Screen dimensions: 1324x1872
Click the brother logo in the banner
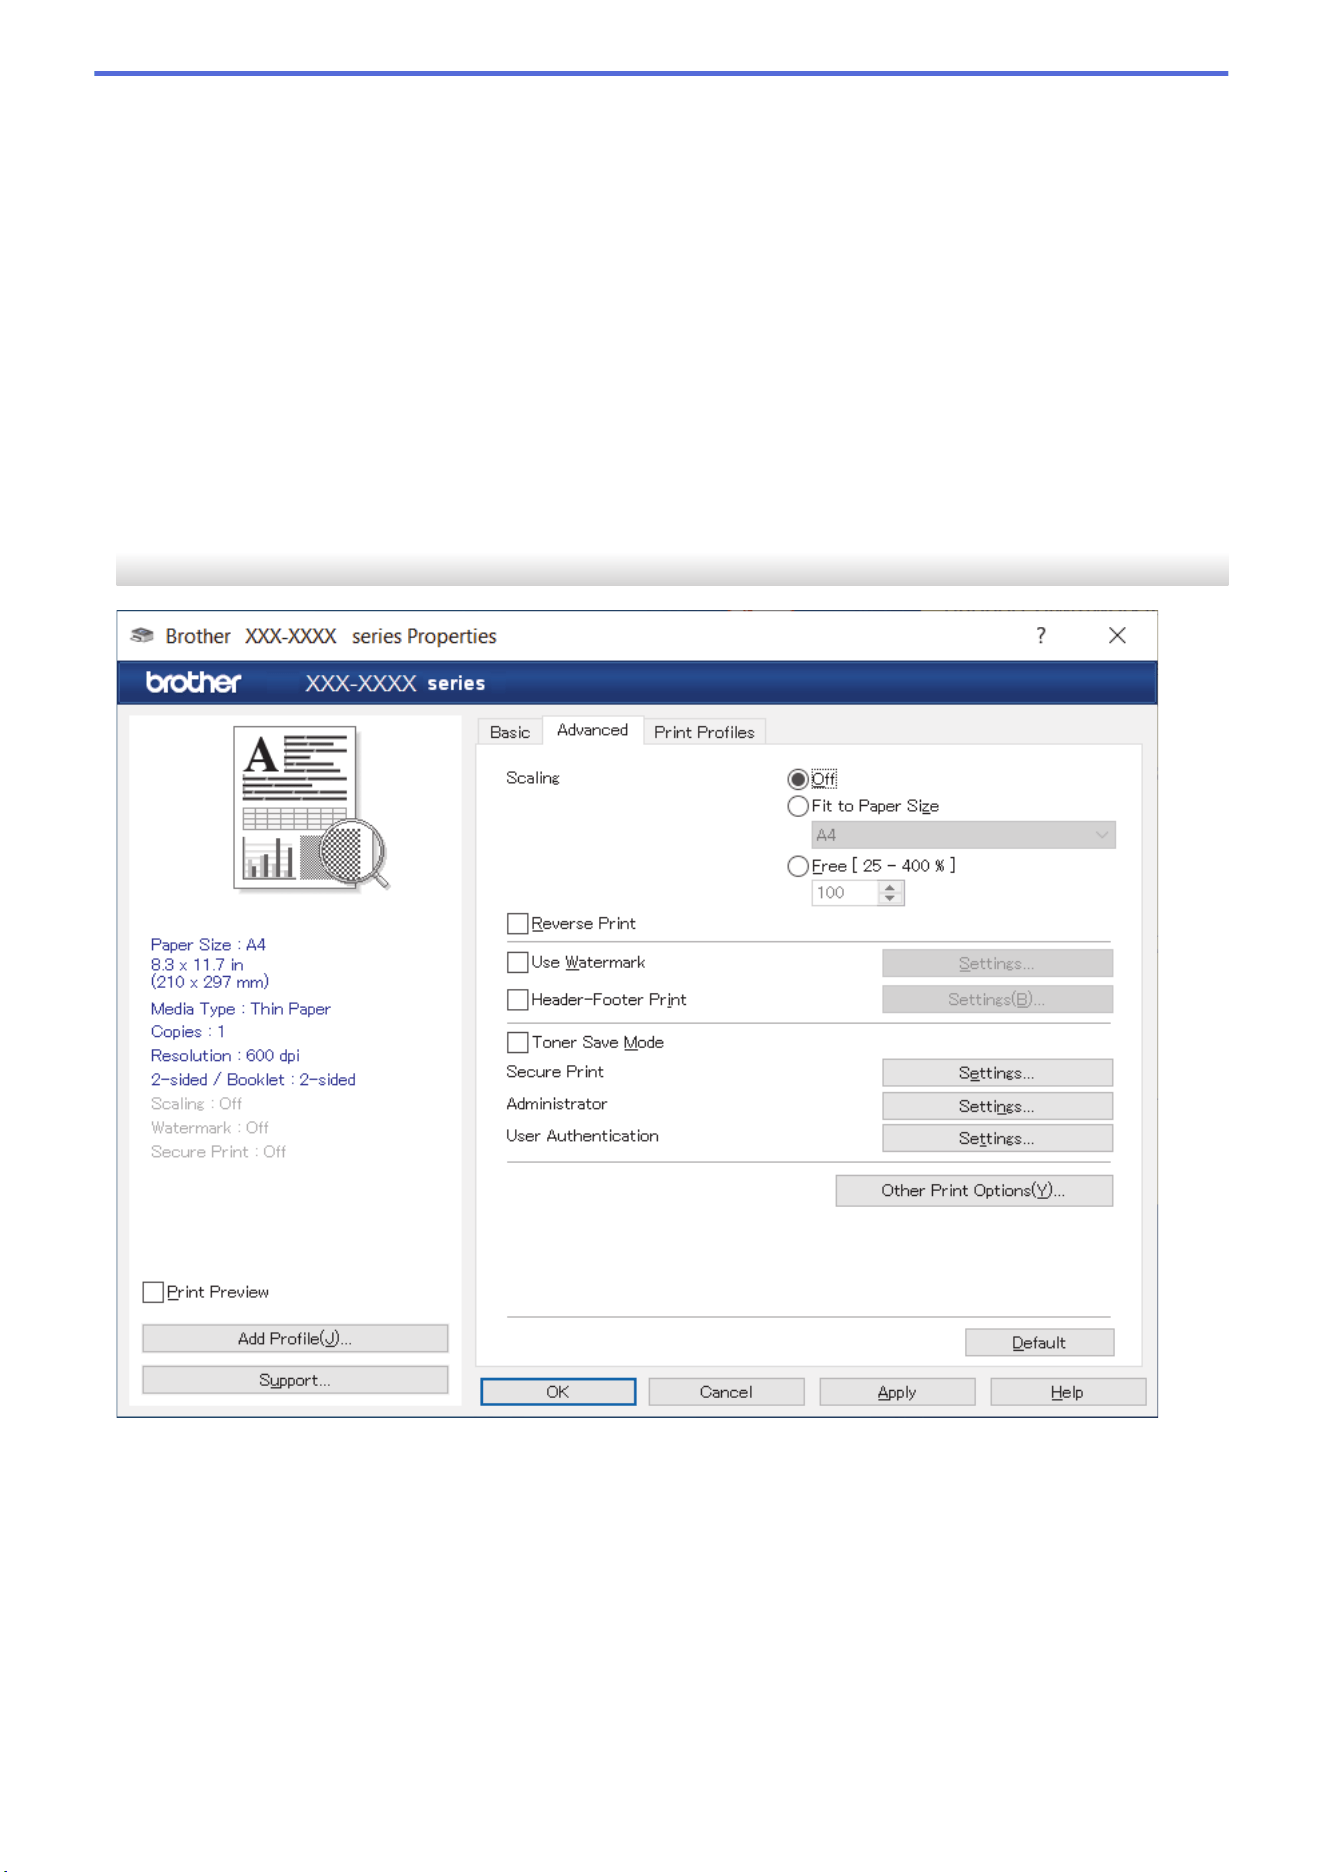(x=193, y=683)
